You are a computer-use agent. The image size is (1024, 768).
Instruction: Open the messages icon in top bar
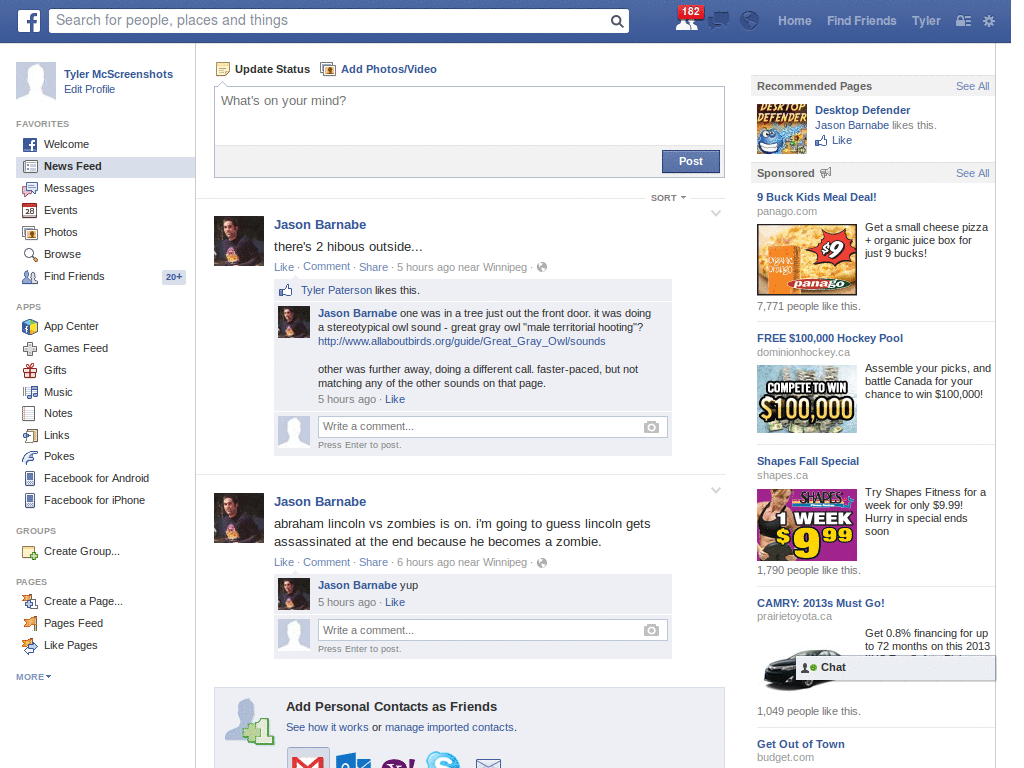[x=719, y=20]
